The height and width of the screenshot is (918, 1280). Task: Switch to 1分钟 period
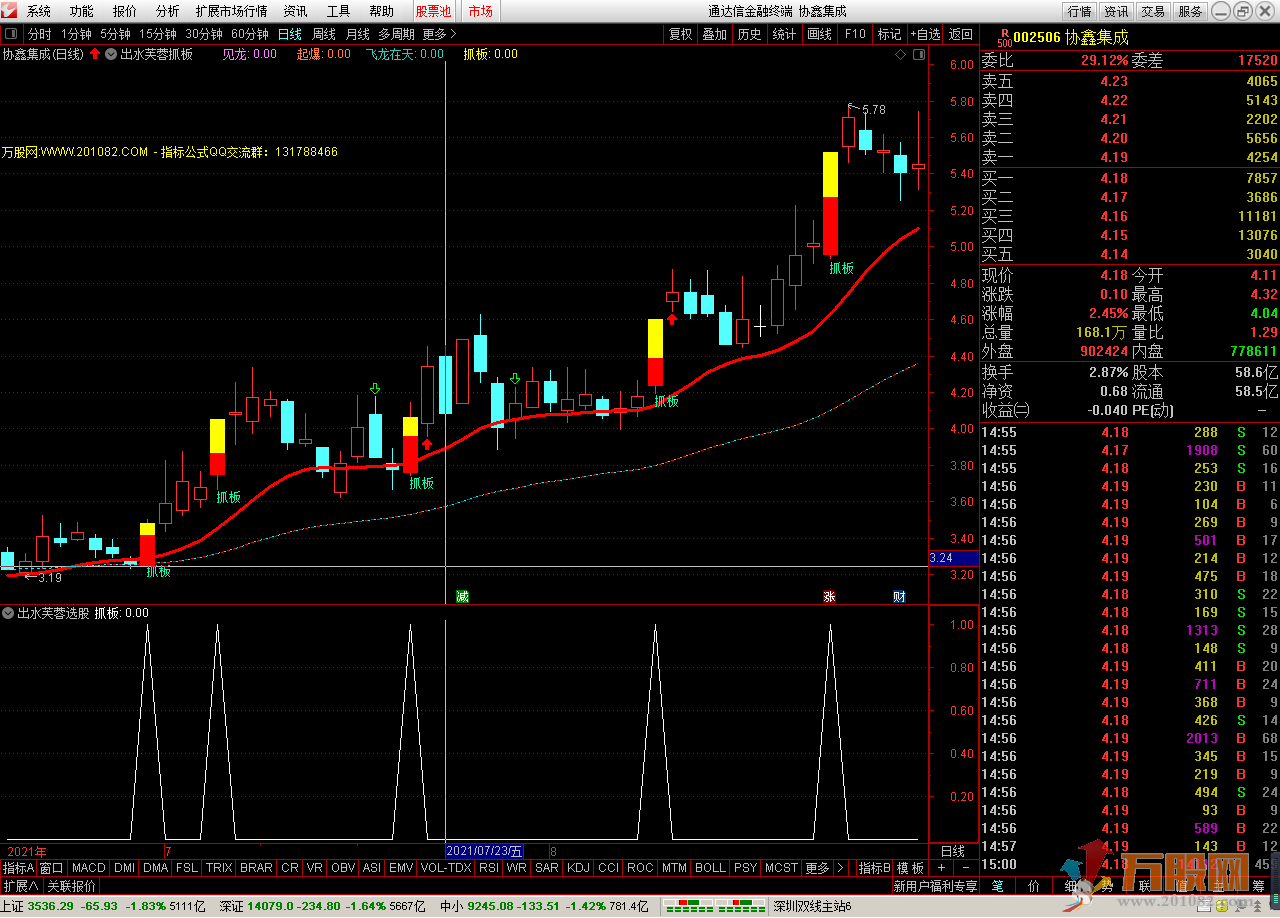pyautogui.click(x=76, y=34)
